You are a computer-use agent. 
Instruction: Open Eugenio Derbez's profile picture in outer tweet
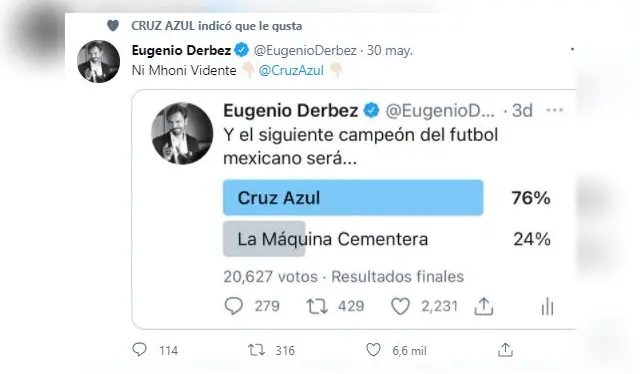point(98,62)
